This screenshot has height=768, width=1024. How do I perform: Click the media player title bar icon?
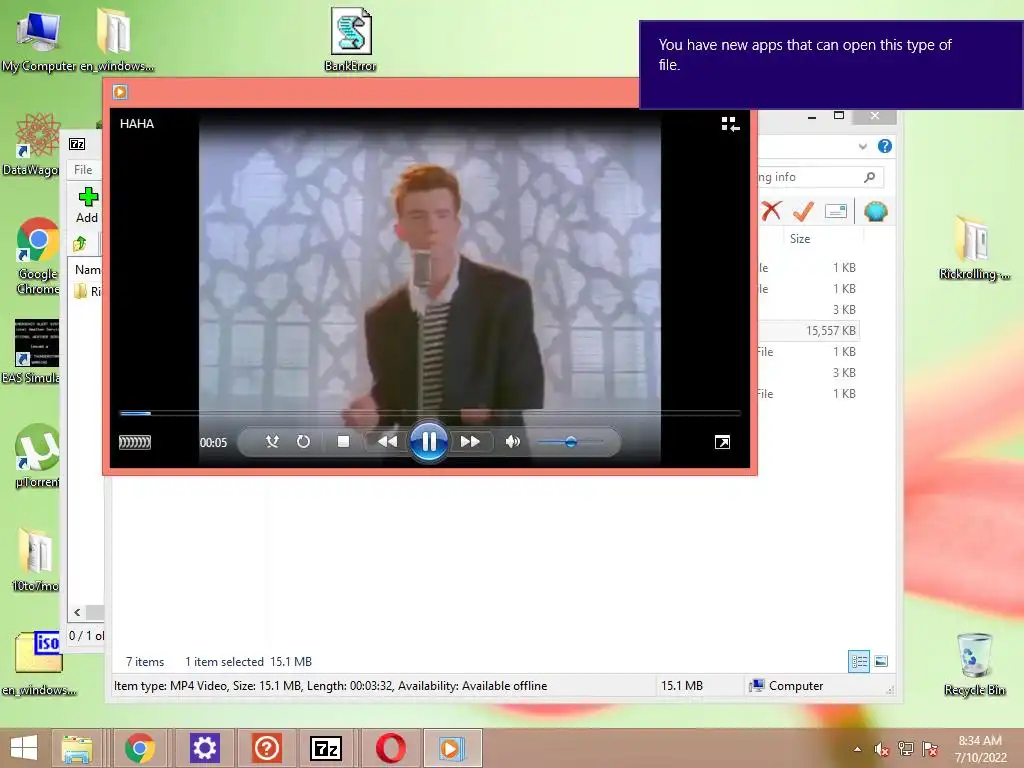pos(120,92)
